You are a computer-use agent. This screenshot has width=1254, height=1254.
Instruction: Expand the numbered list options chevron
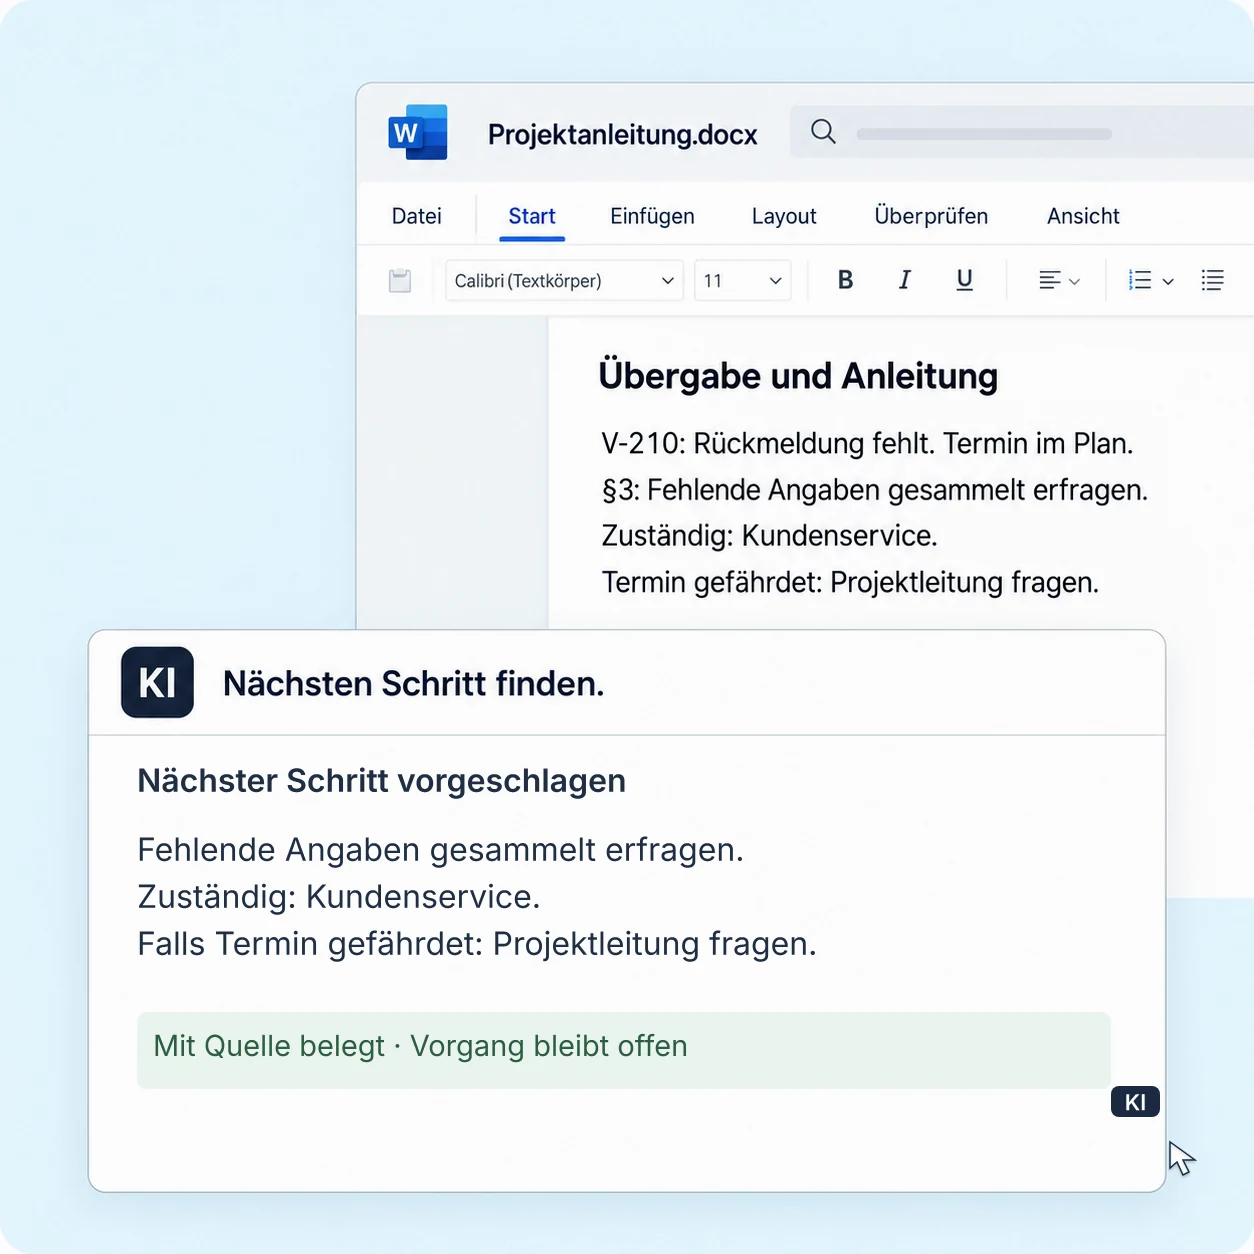pos(1168,282)
